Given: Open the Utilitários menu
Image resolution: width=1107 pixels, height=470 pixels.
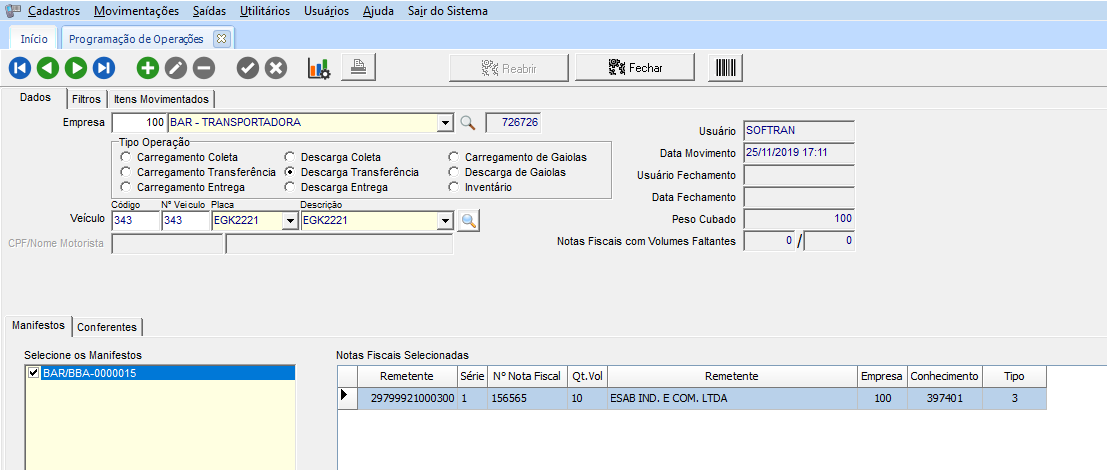Looking at the screenshot, I should (265, 11).
